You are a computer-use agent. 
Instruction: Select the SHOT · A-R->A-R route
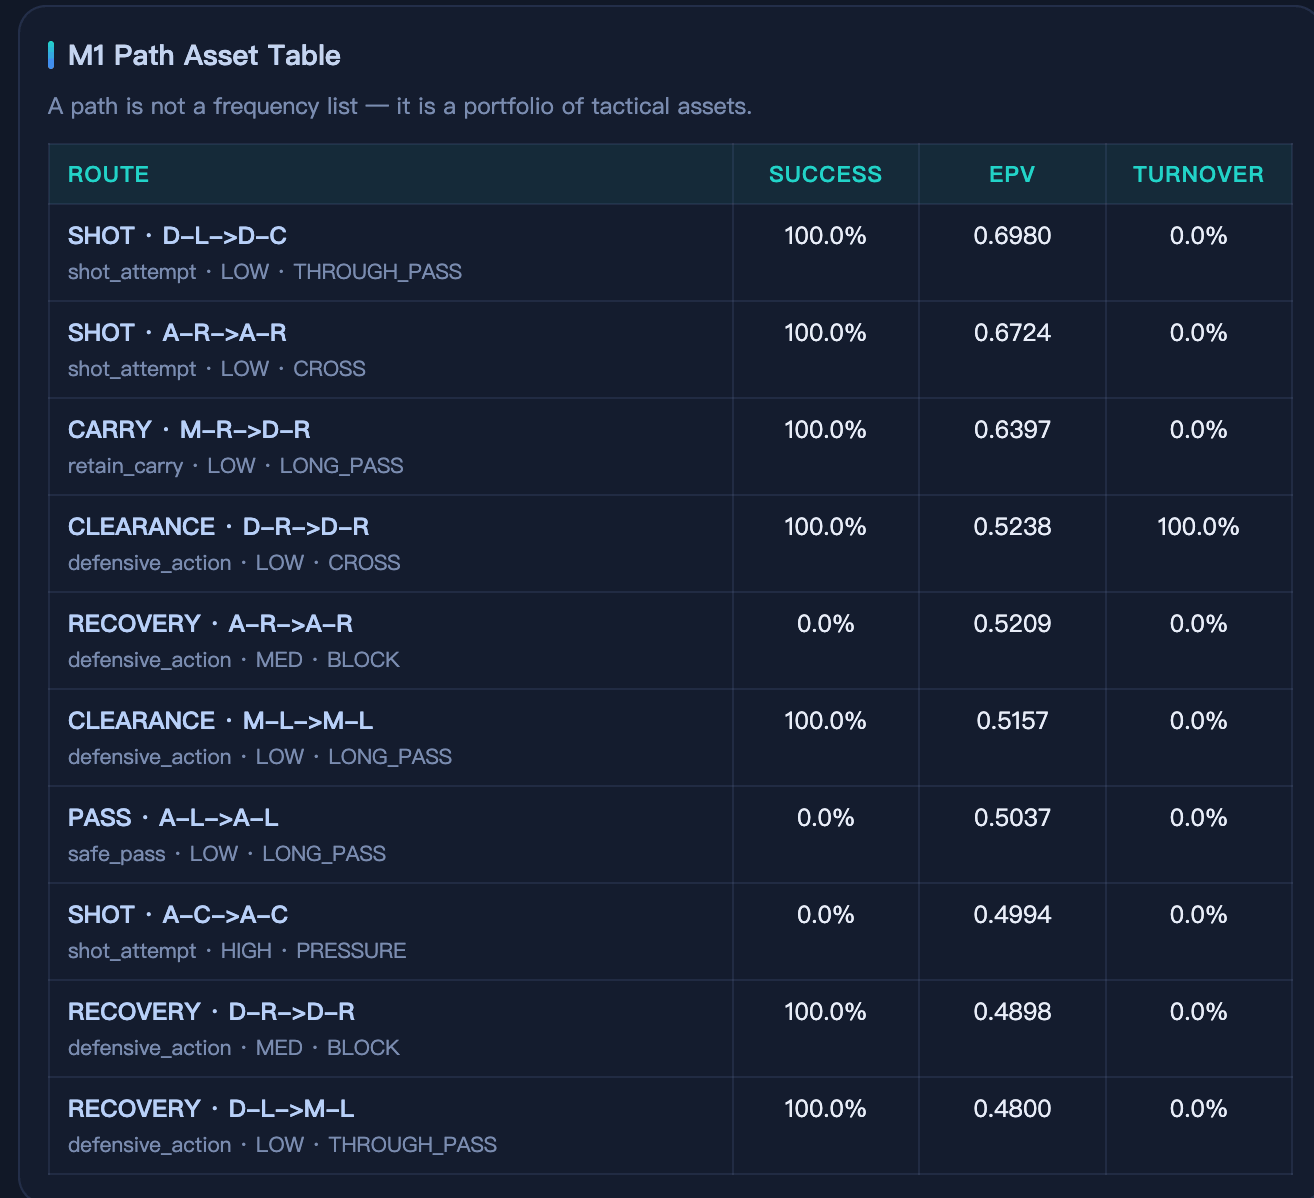click(x=177, y=333)
